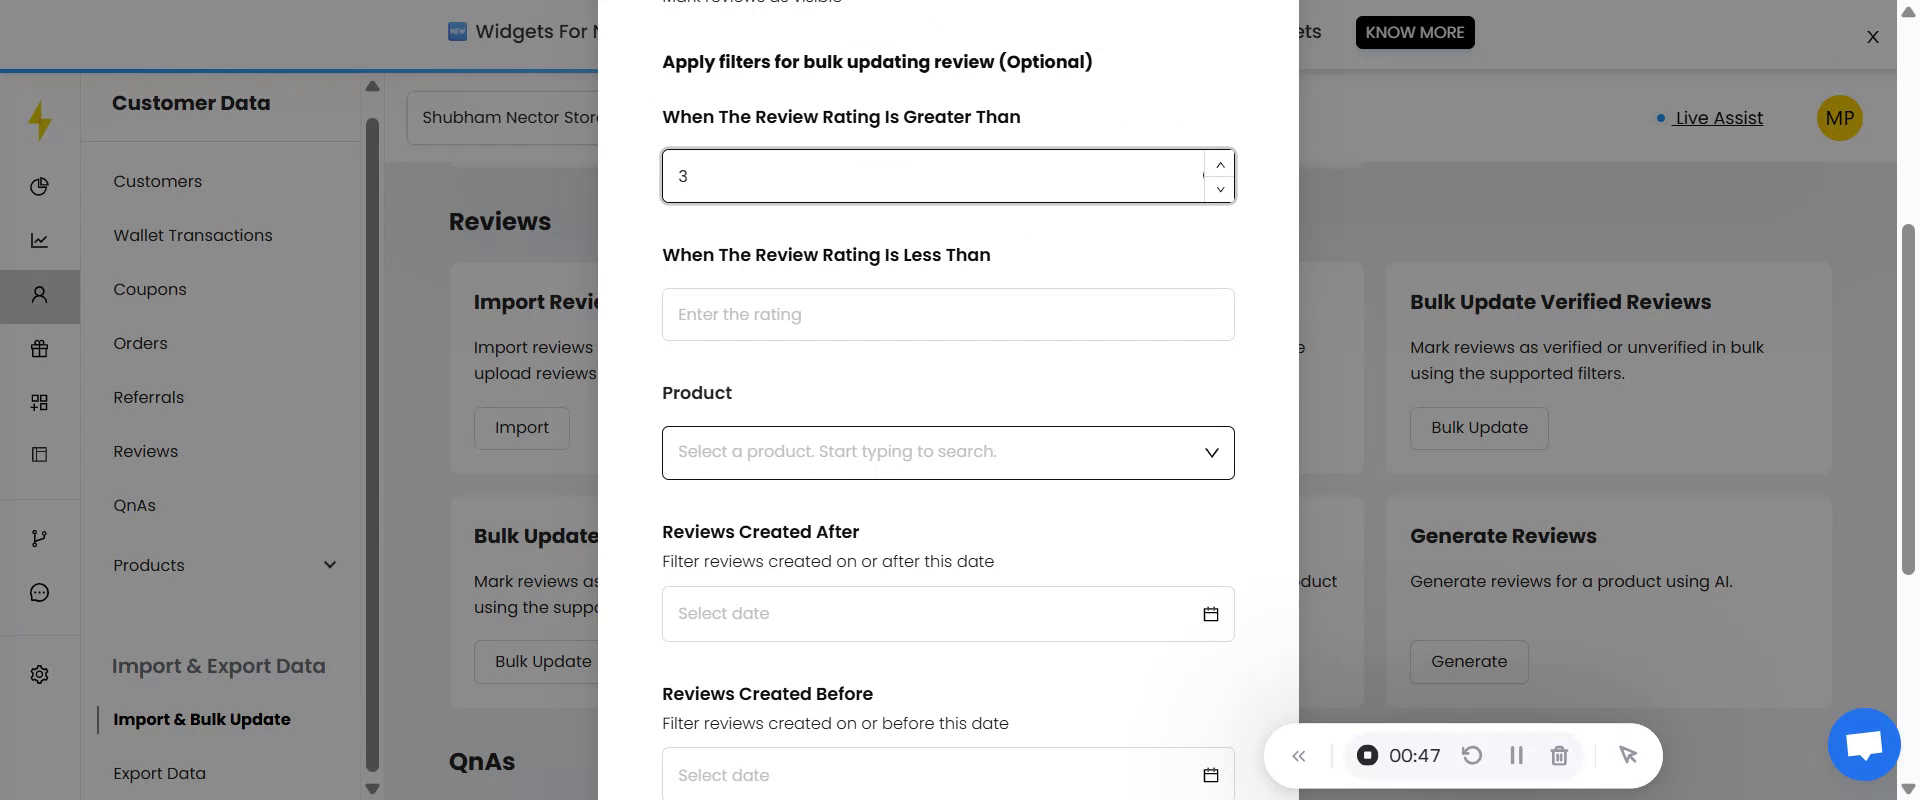Open Orders in the sidebar

pos(140,343)
